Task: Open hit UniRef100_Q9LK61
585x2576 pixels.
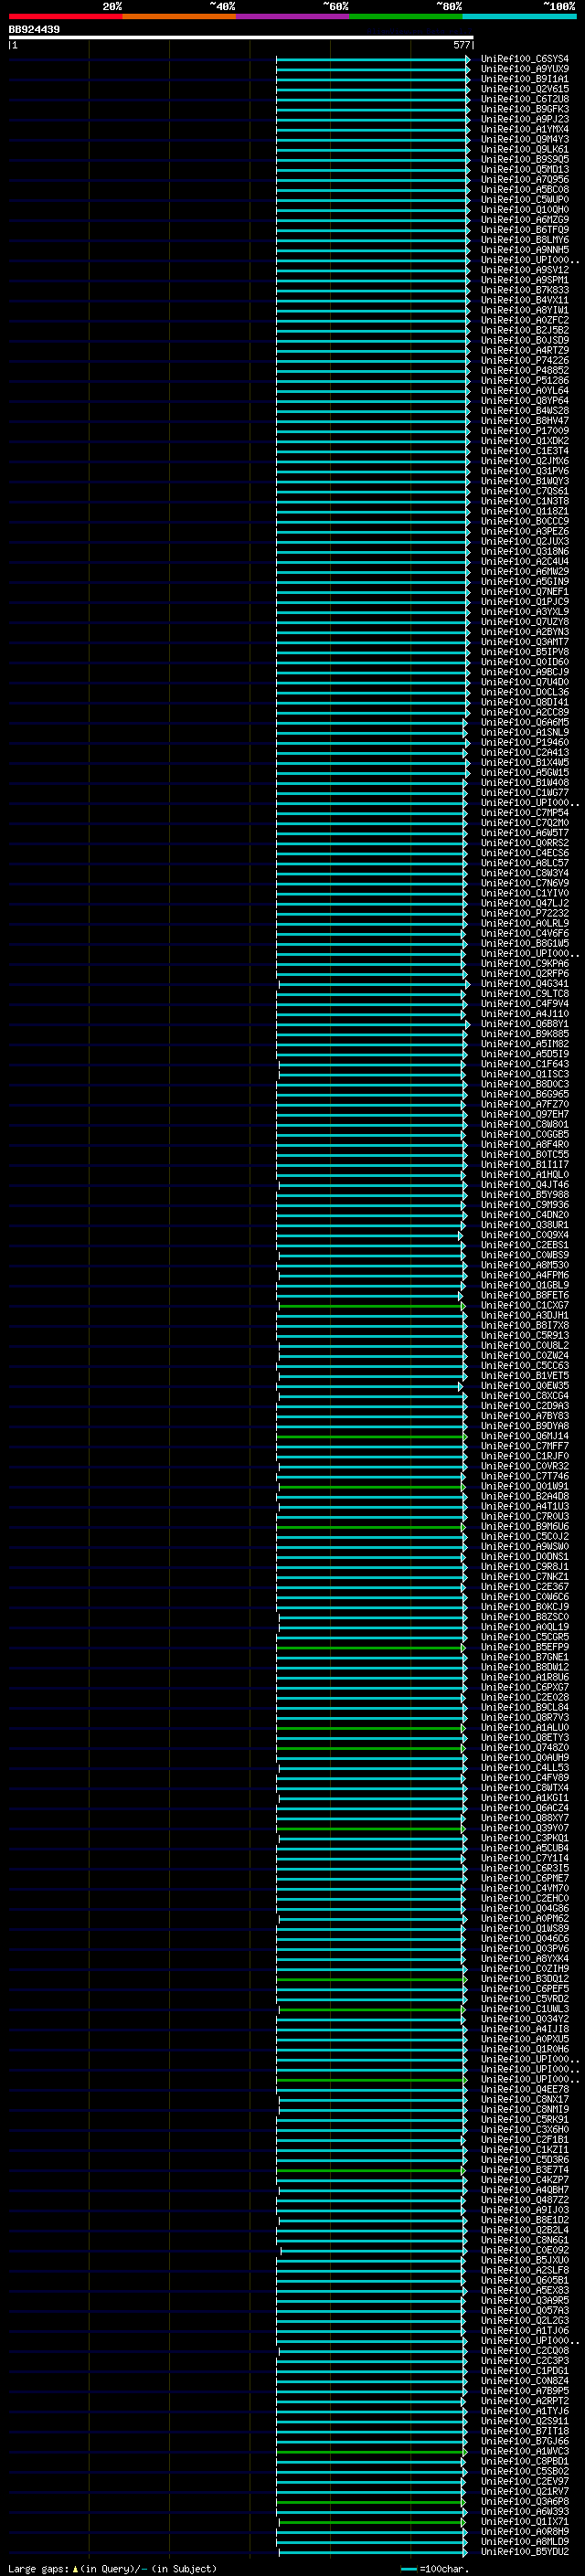Action: click(525, 150)
